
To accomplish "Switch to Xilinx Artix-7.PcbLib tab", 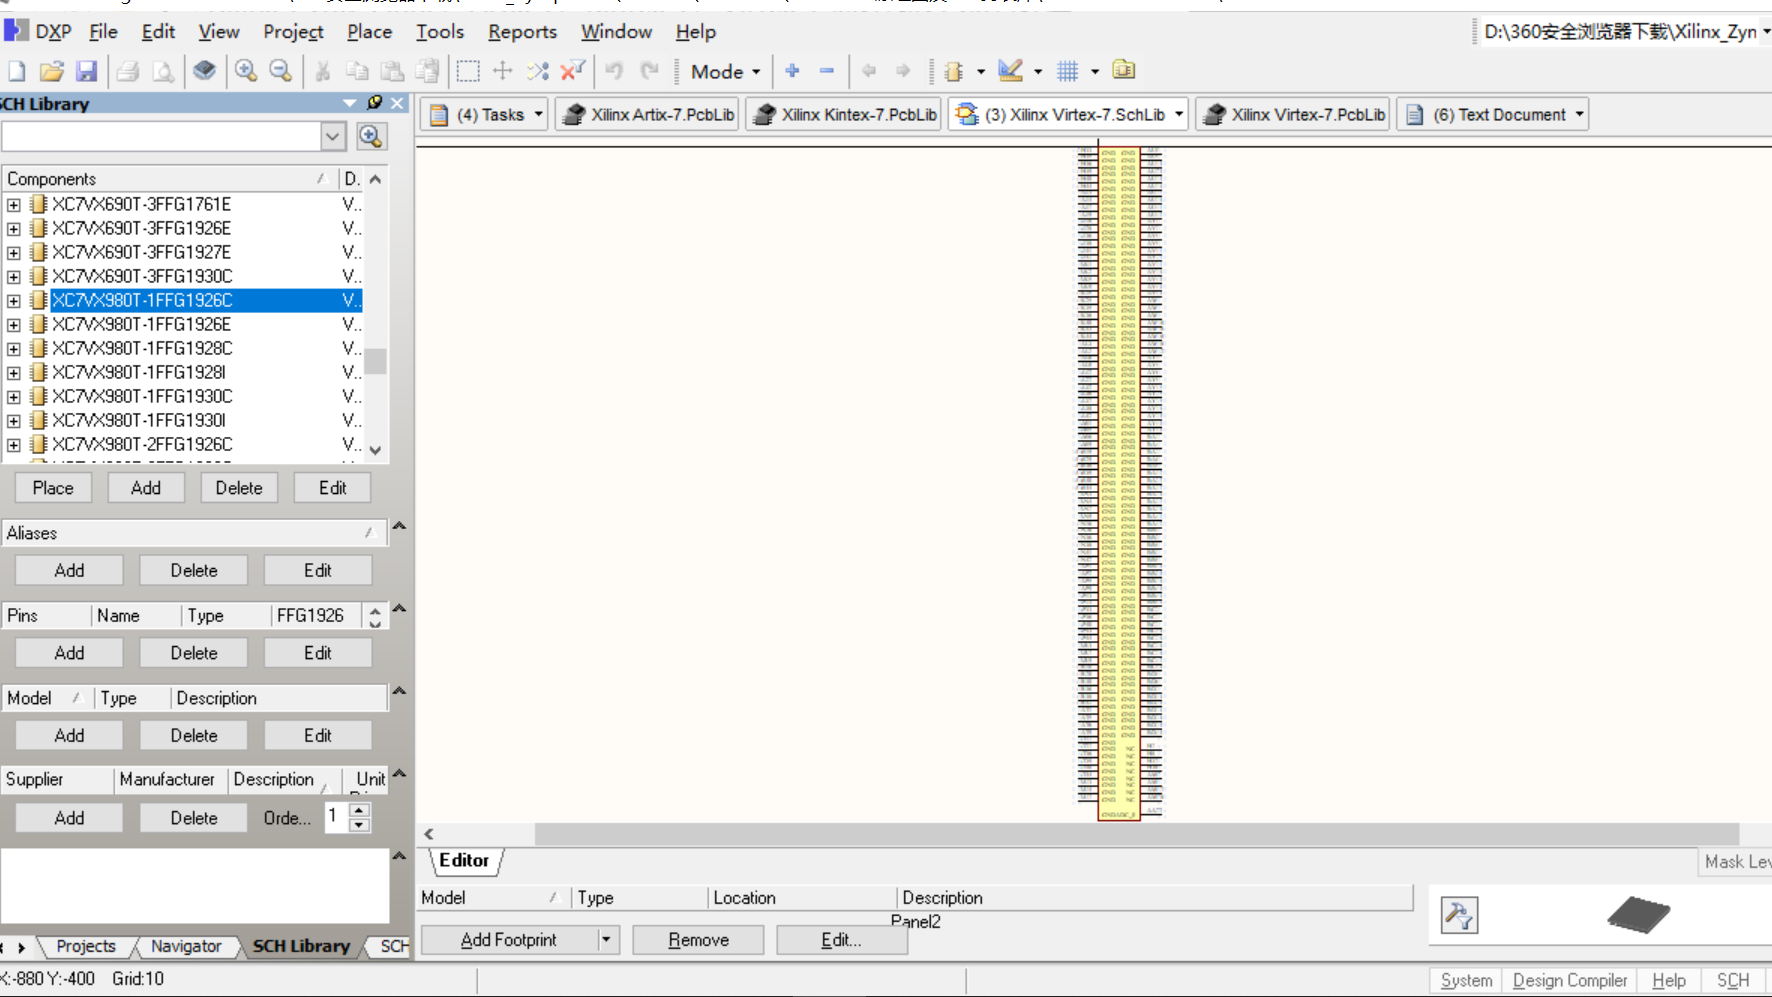I will pyautogui.click(x=648, y=114).
